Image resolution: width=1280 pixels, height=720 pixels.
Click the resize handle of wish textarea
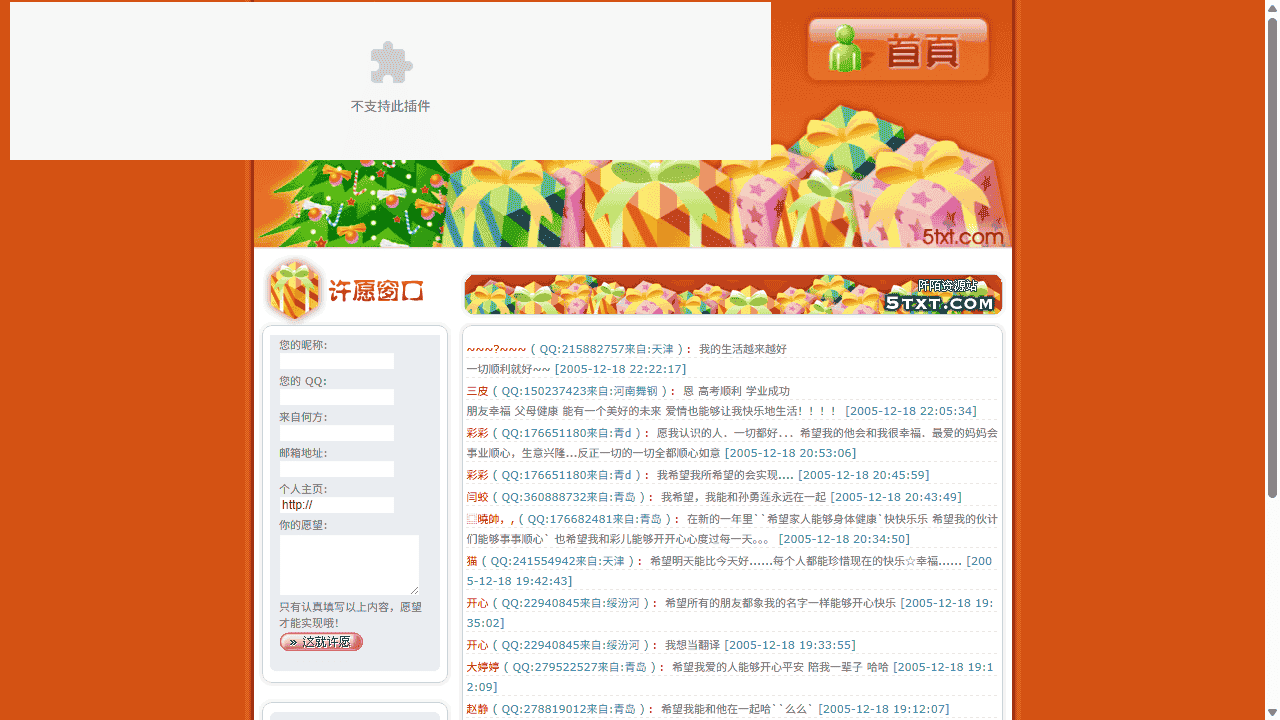click(414, 590)
